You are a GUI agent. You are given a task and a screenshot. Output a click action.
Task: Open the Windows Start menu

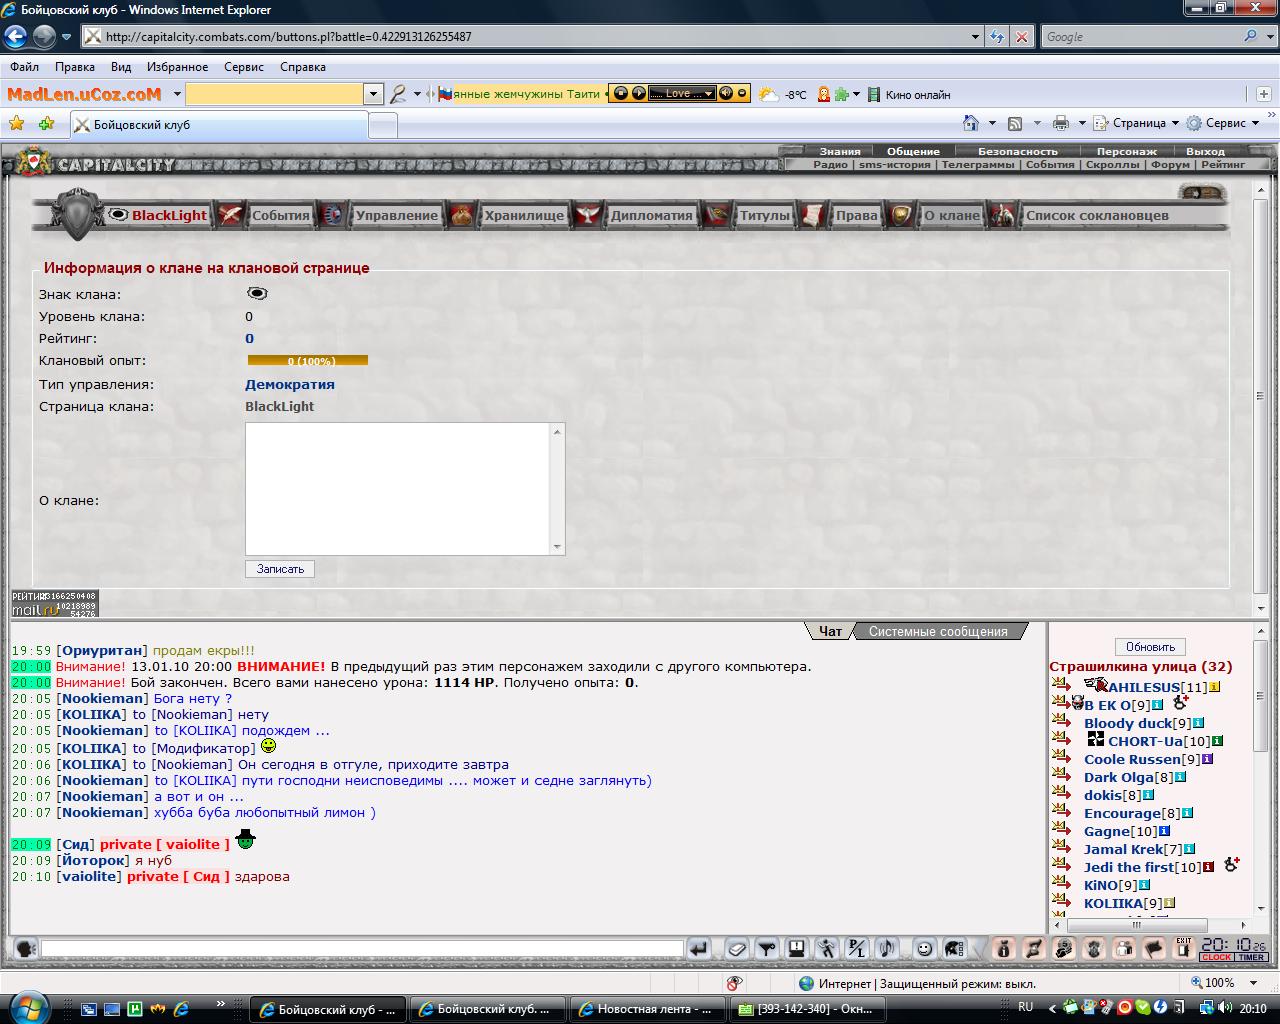click(28, 1006)
